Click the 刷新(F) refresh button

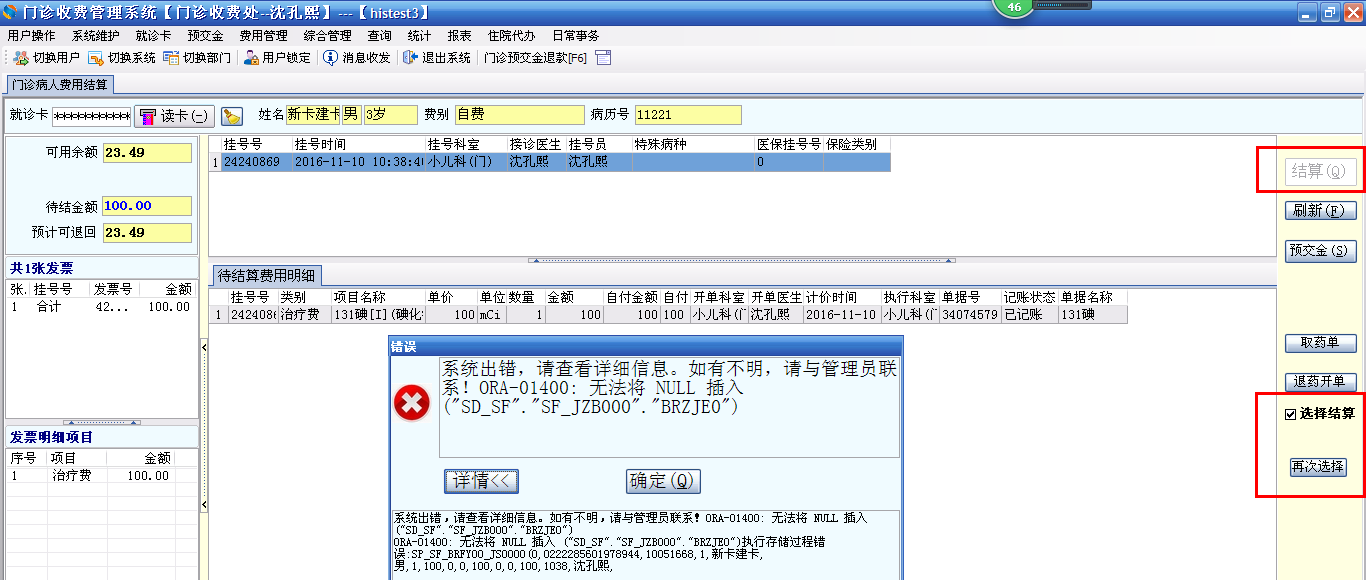click(1320, 211)
